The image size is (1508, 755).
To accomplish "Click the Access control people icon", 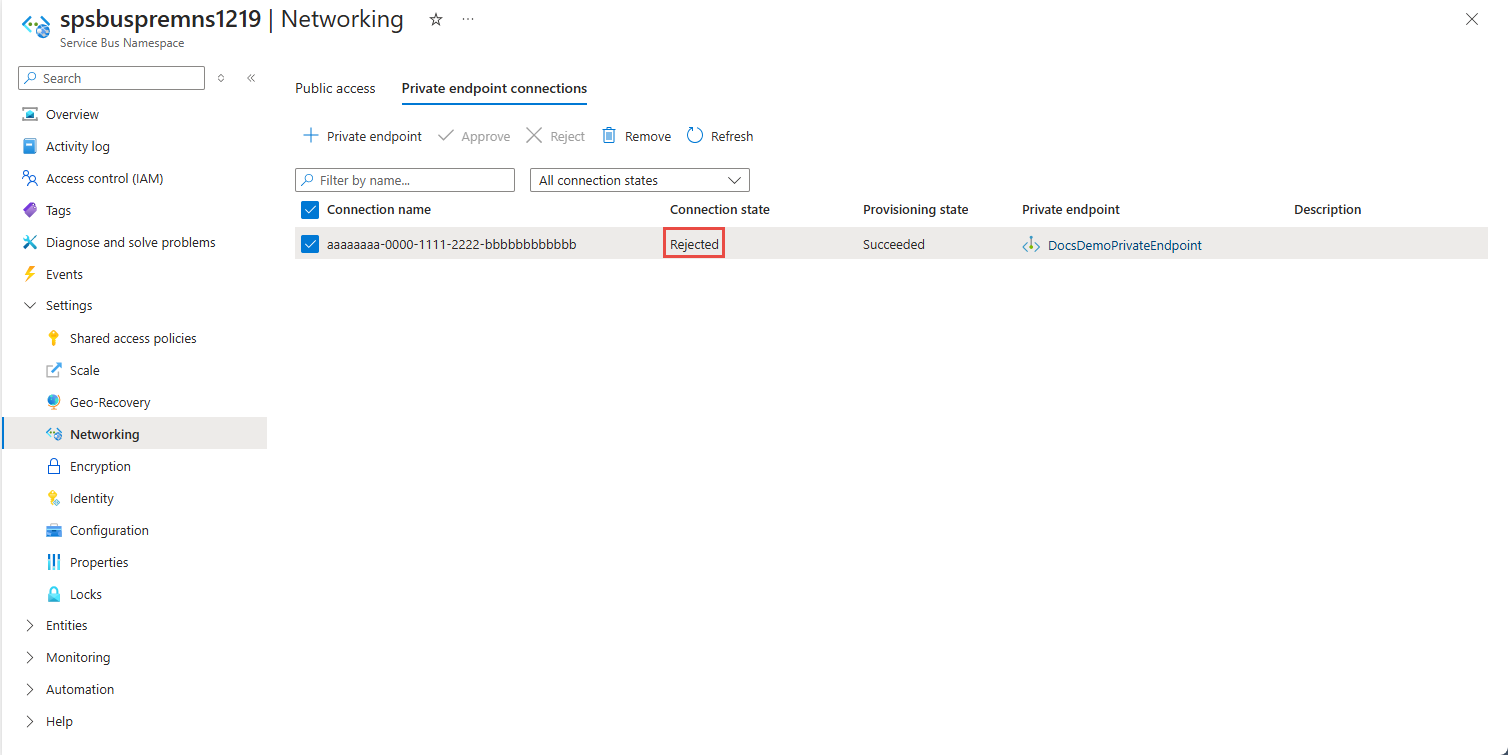I will tap(30, 178).
